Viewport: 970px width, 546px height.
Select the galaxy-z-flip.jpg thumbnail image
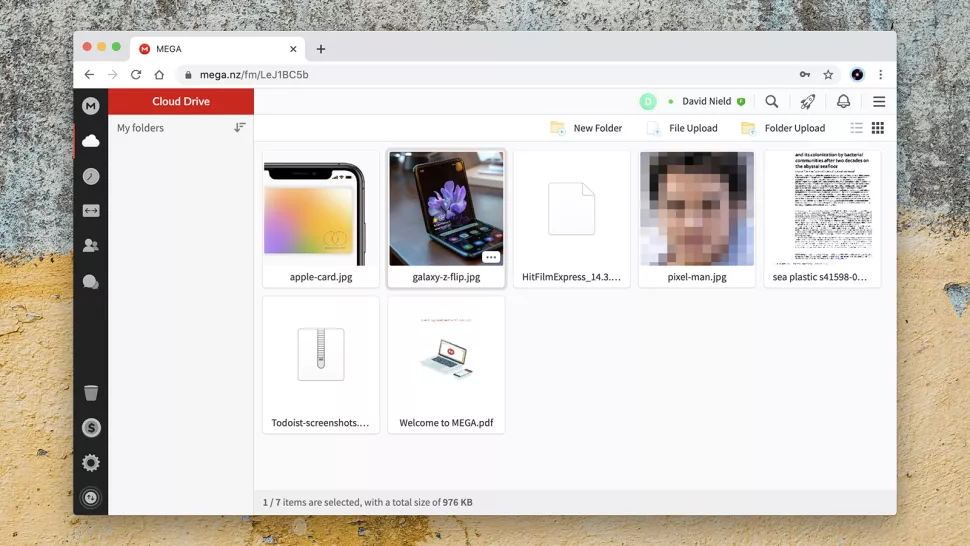click(446, 209)
